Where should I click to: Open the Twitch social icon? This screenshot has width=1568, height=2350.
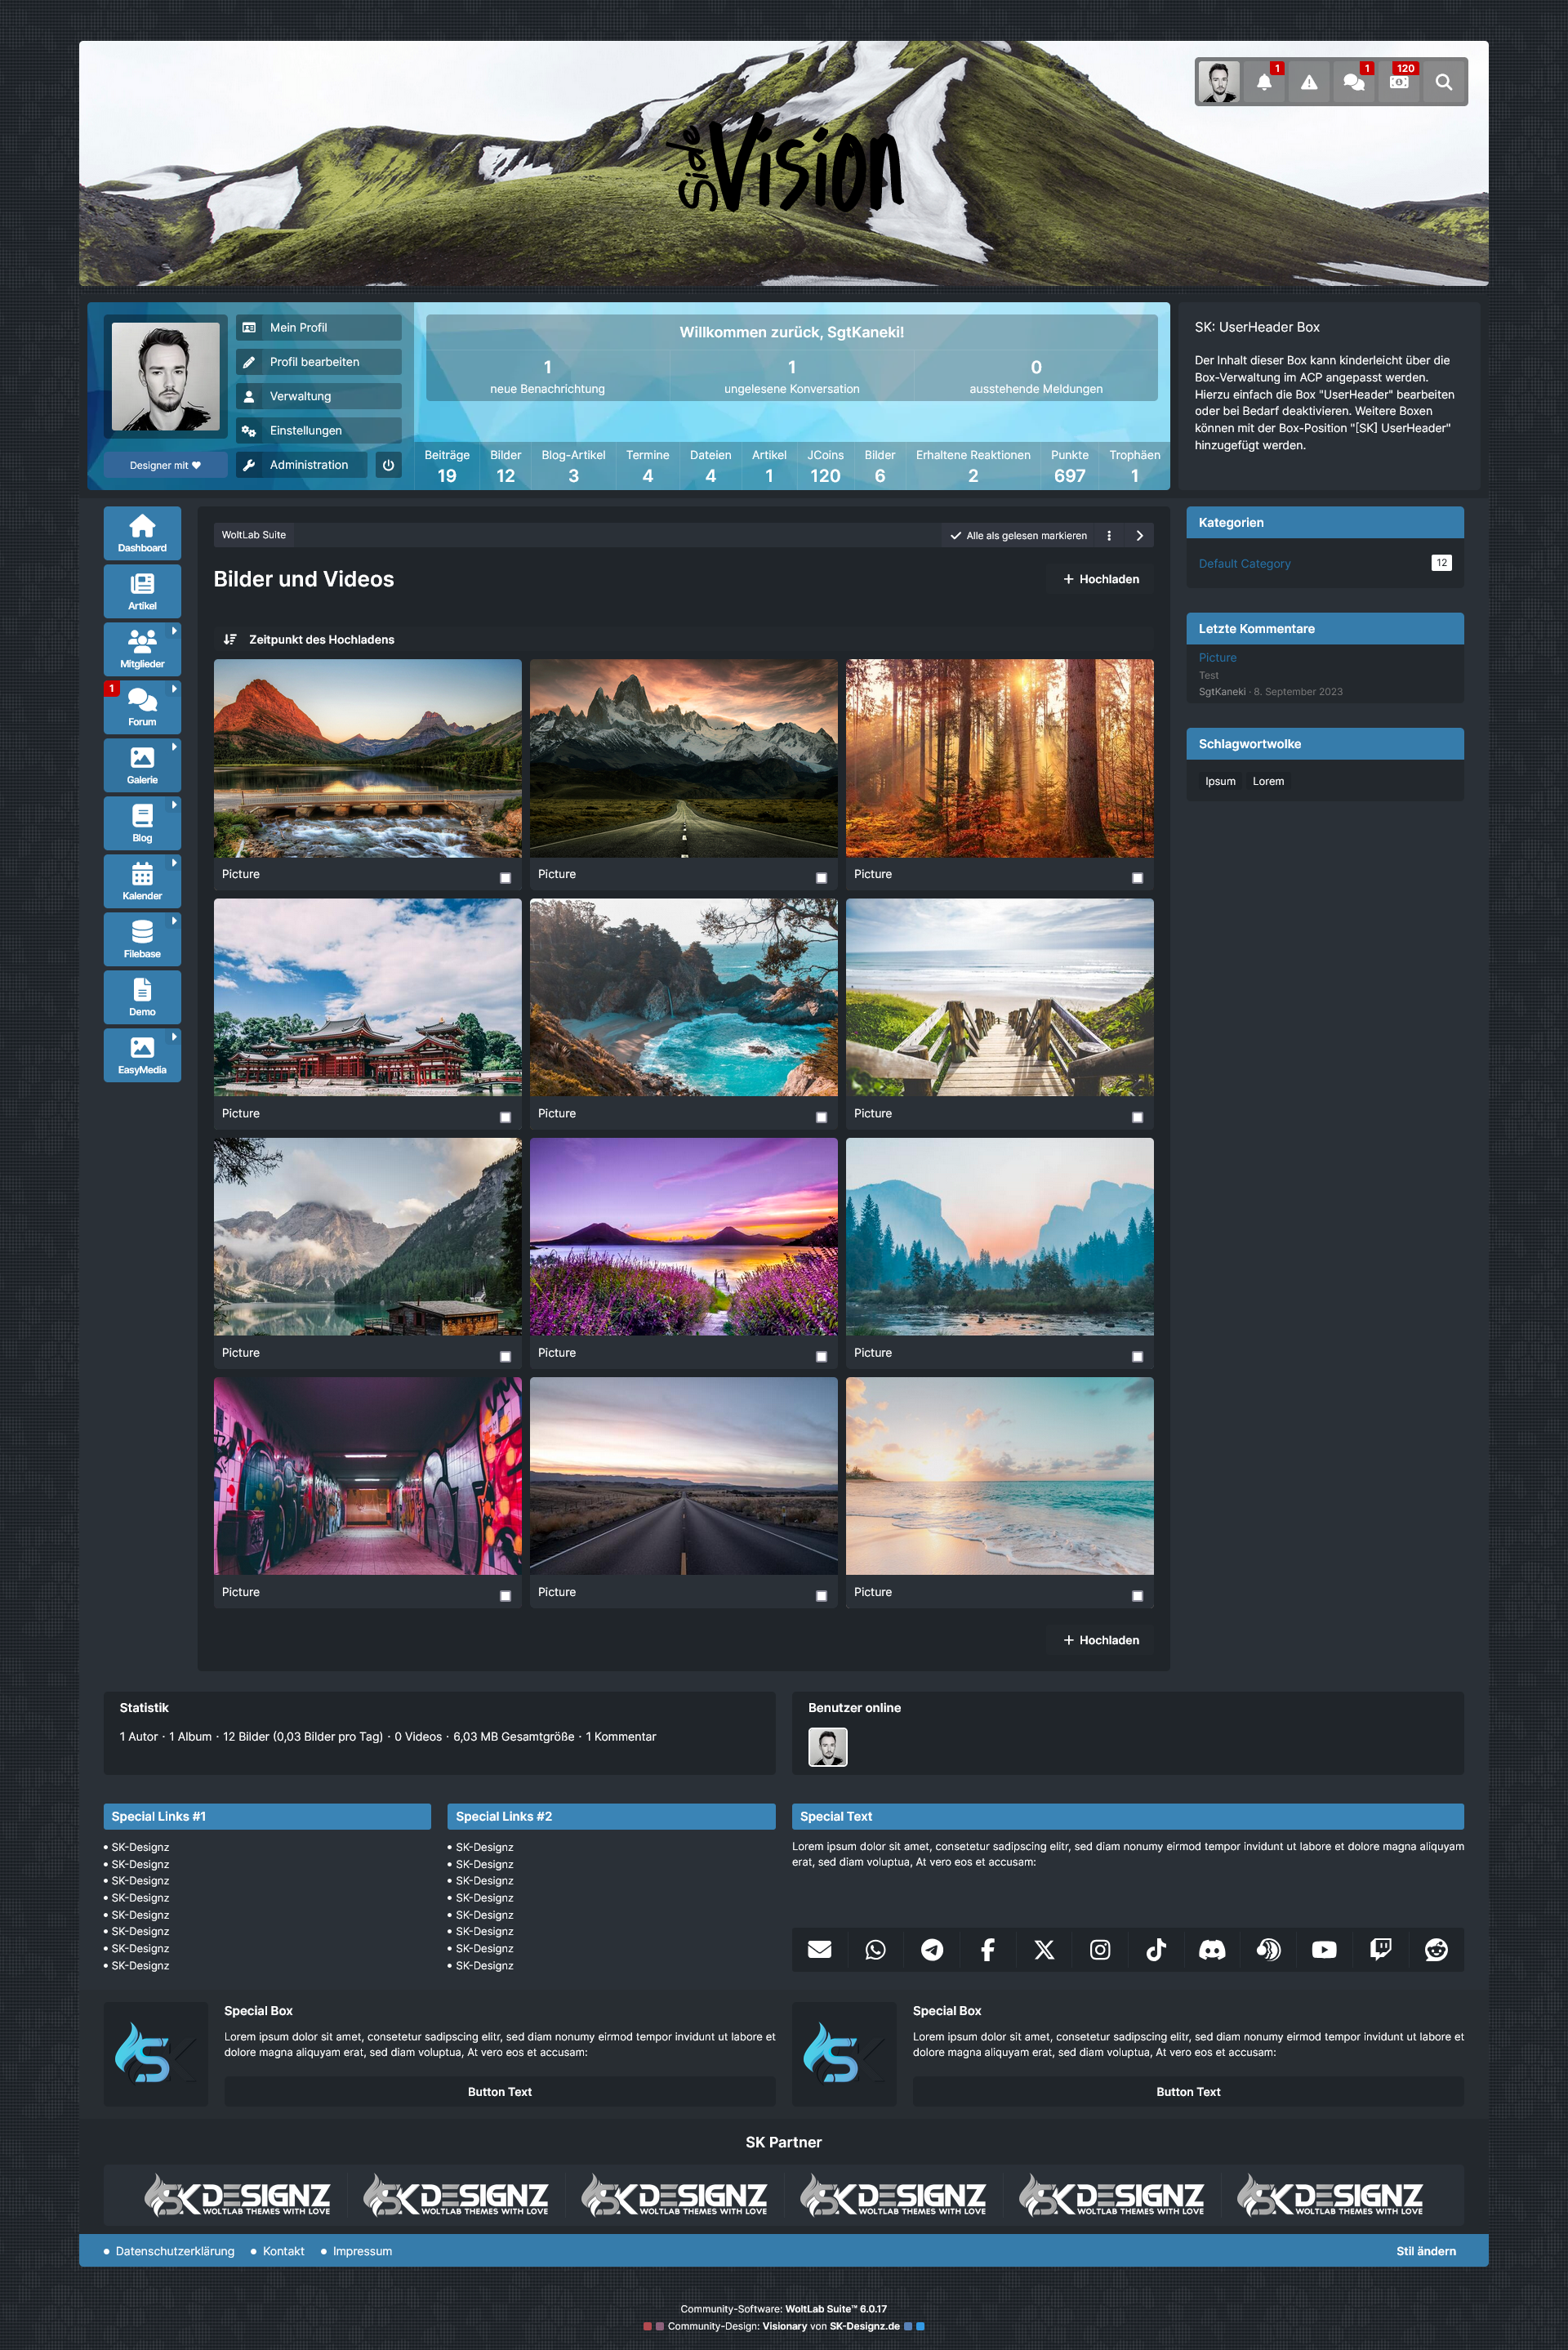tap(1380, 1950)
